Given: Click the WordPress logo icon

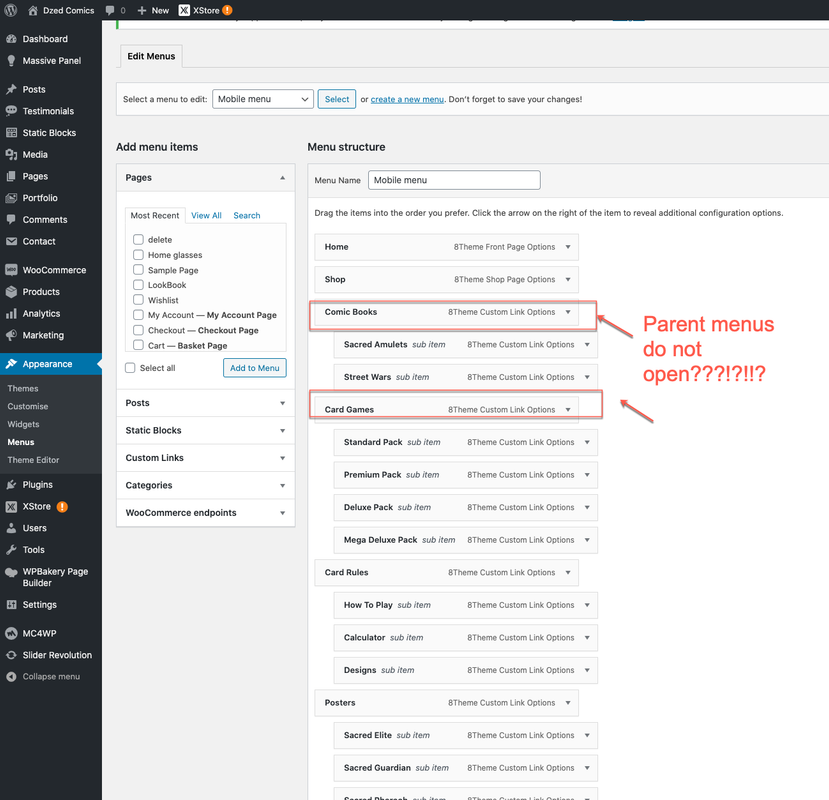Looking at the screenshot, I should click(x=11, y=10).
